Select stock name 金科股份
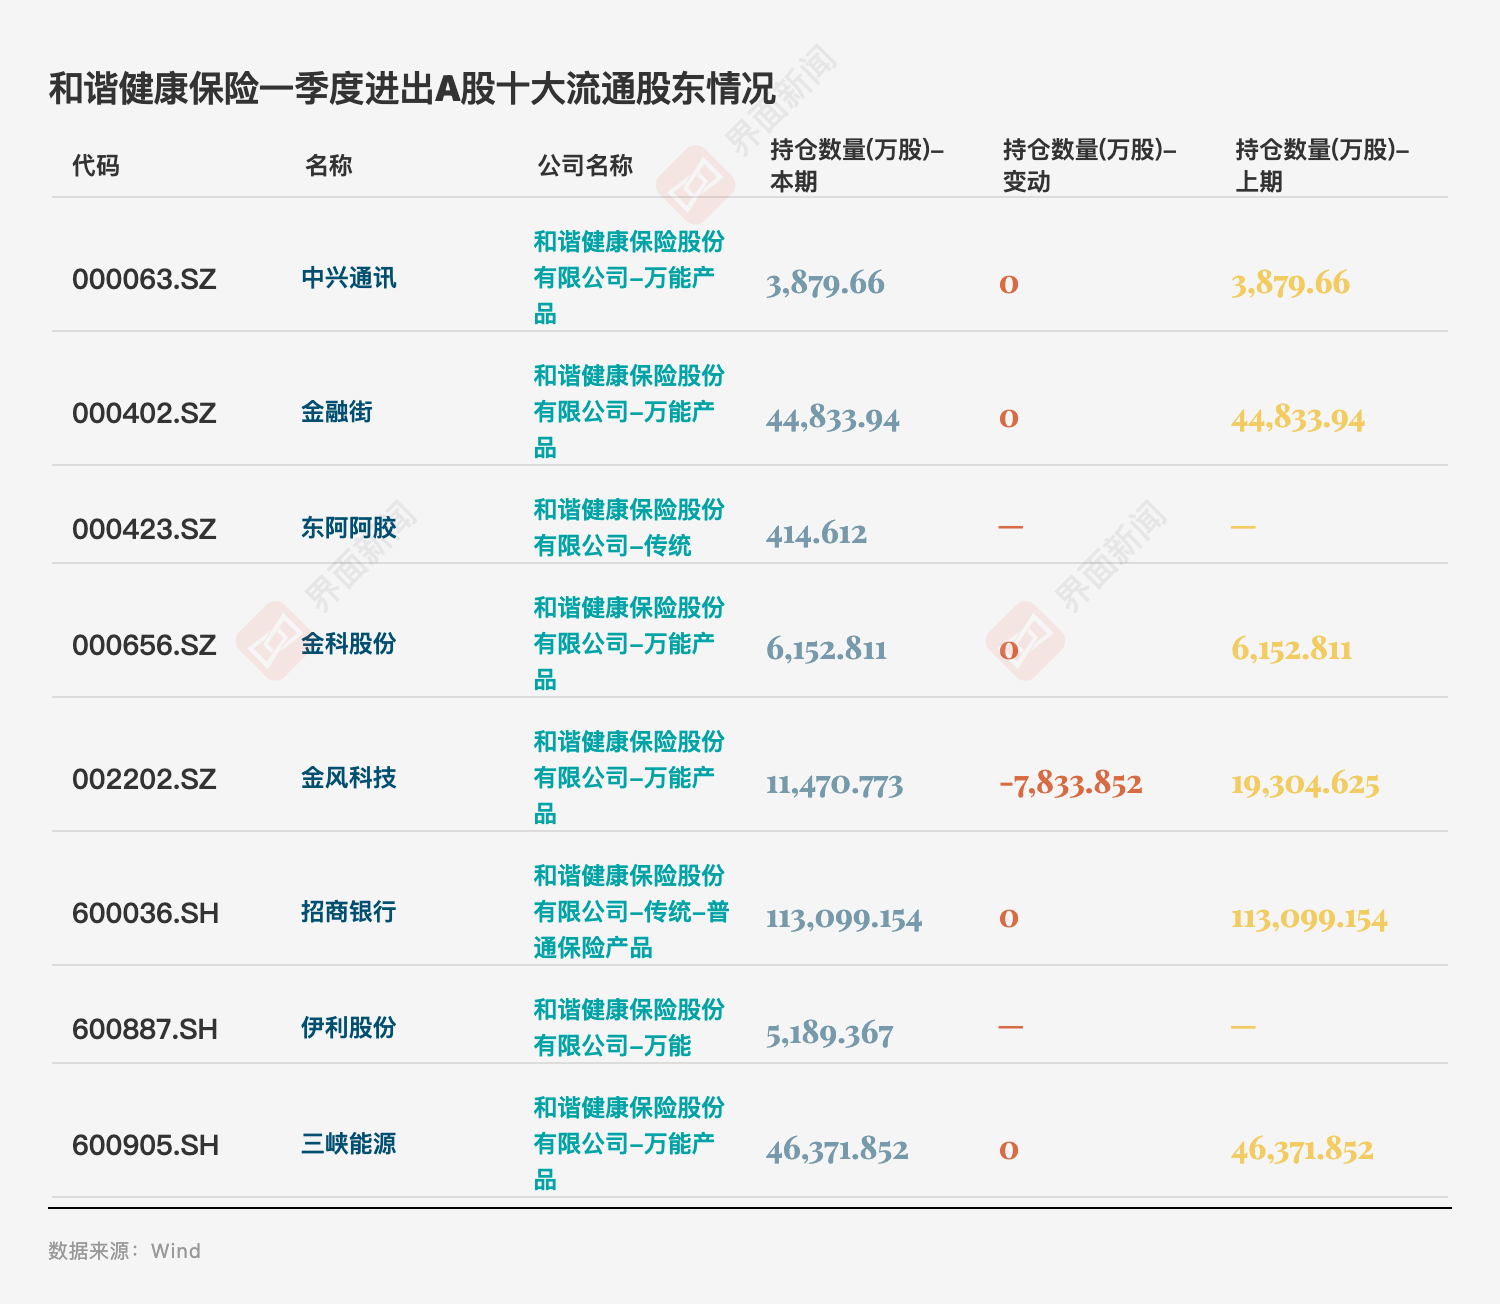 point(349,643)
